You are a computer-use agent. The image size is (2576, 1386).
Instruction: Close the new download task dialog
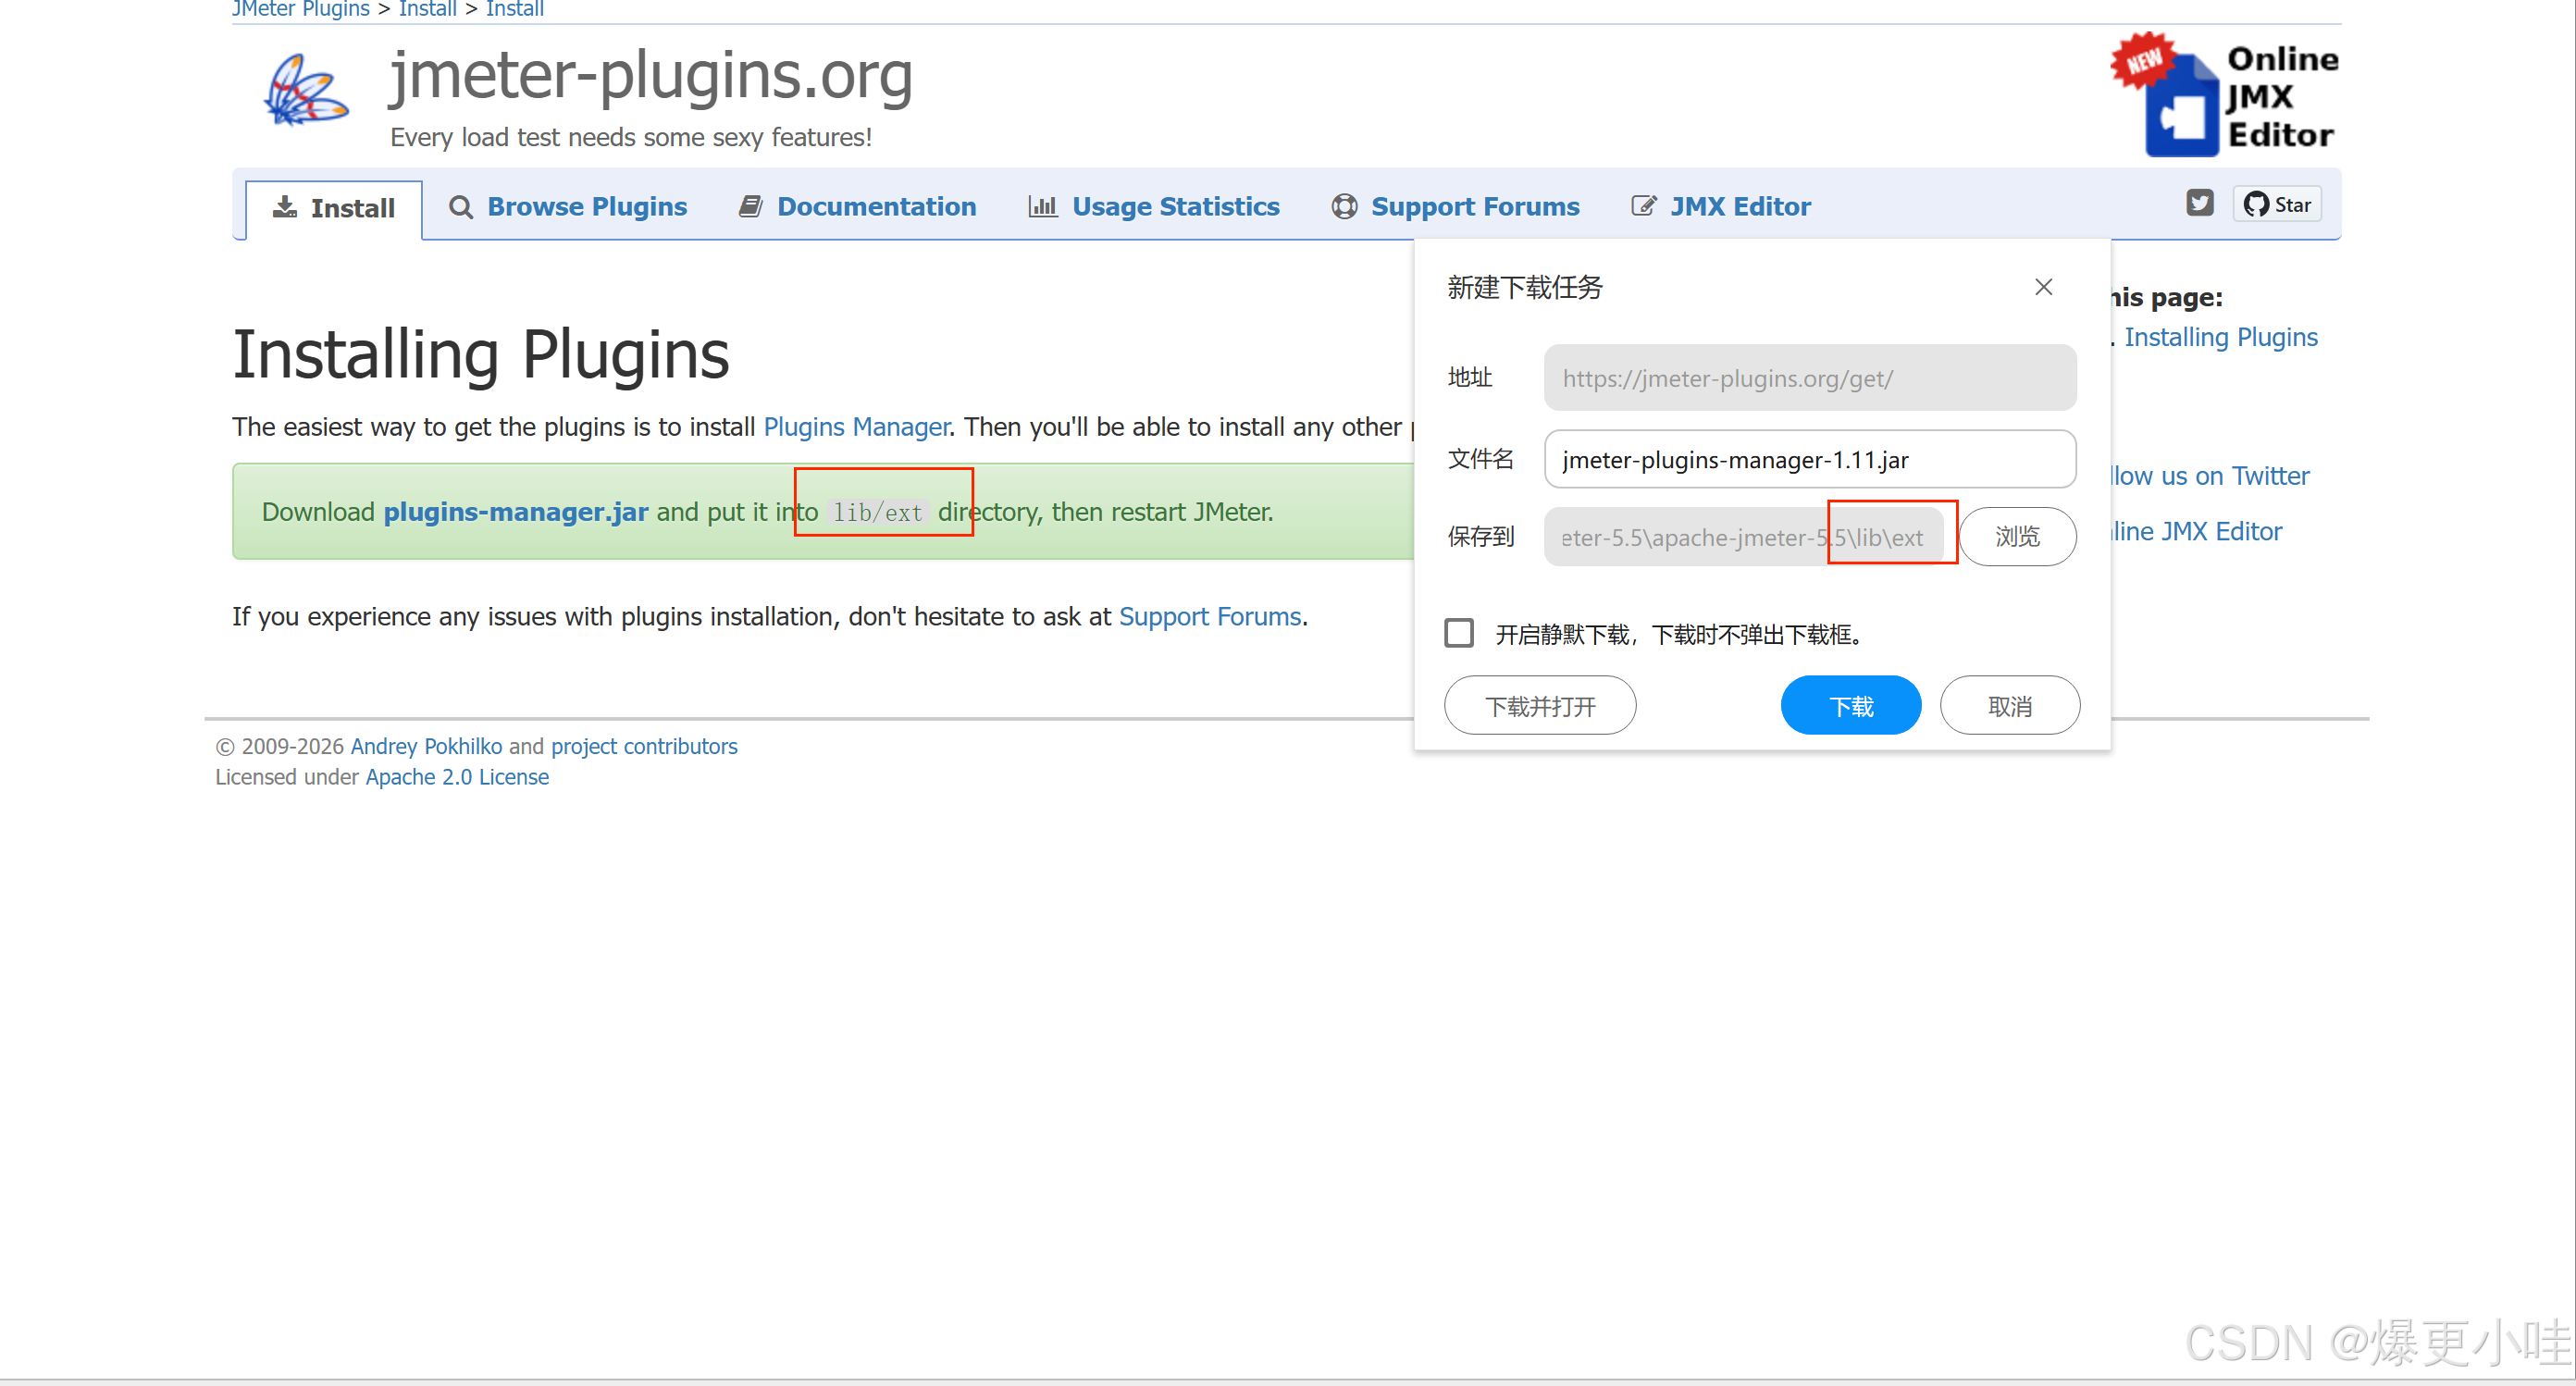(2043, 288)
